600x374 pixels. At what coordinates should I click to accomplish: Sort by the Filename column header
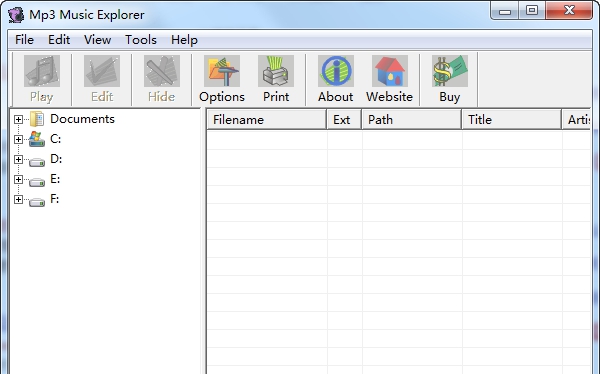pyautogui.click(x=267, y=119)
